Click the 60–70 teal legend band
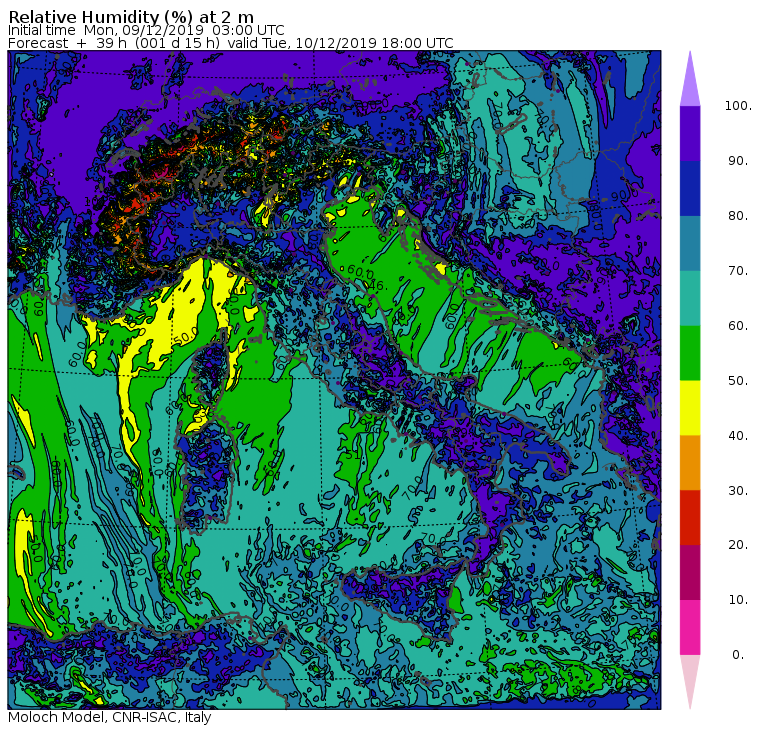The width and height of the screenshot is (760, 731). click(690, 298)
